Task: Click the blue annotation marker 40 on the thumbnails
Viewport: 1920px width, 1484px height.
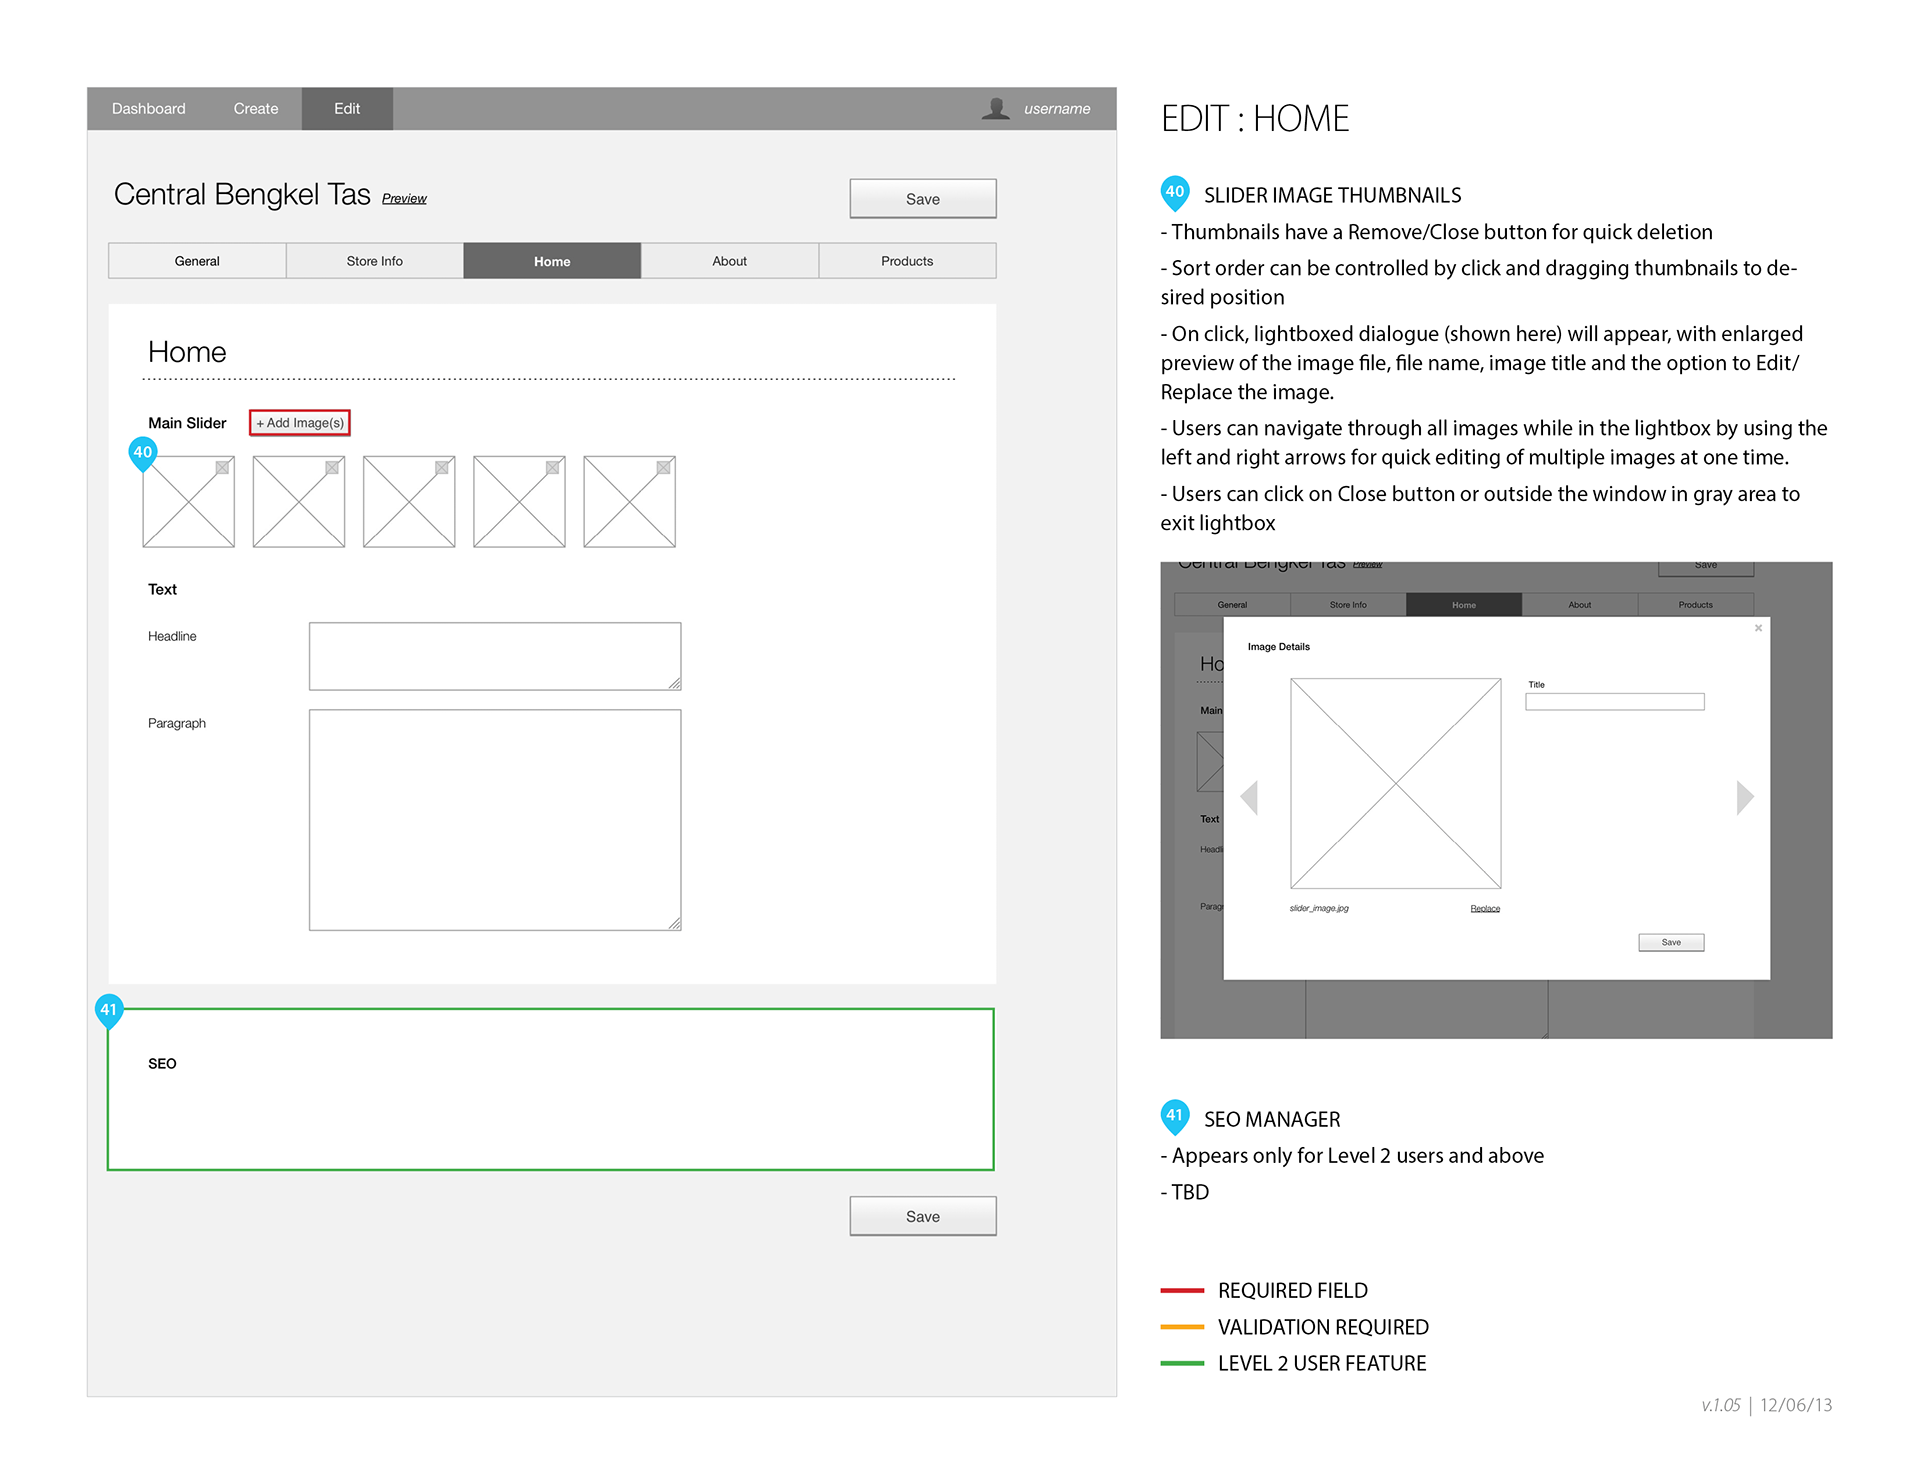Action: 143,453
